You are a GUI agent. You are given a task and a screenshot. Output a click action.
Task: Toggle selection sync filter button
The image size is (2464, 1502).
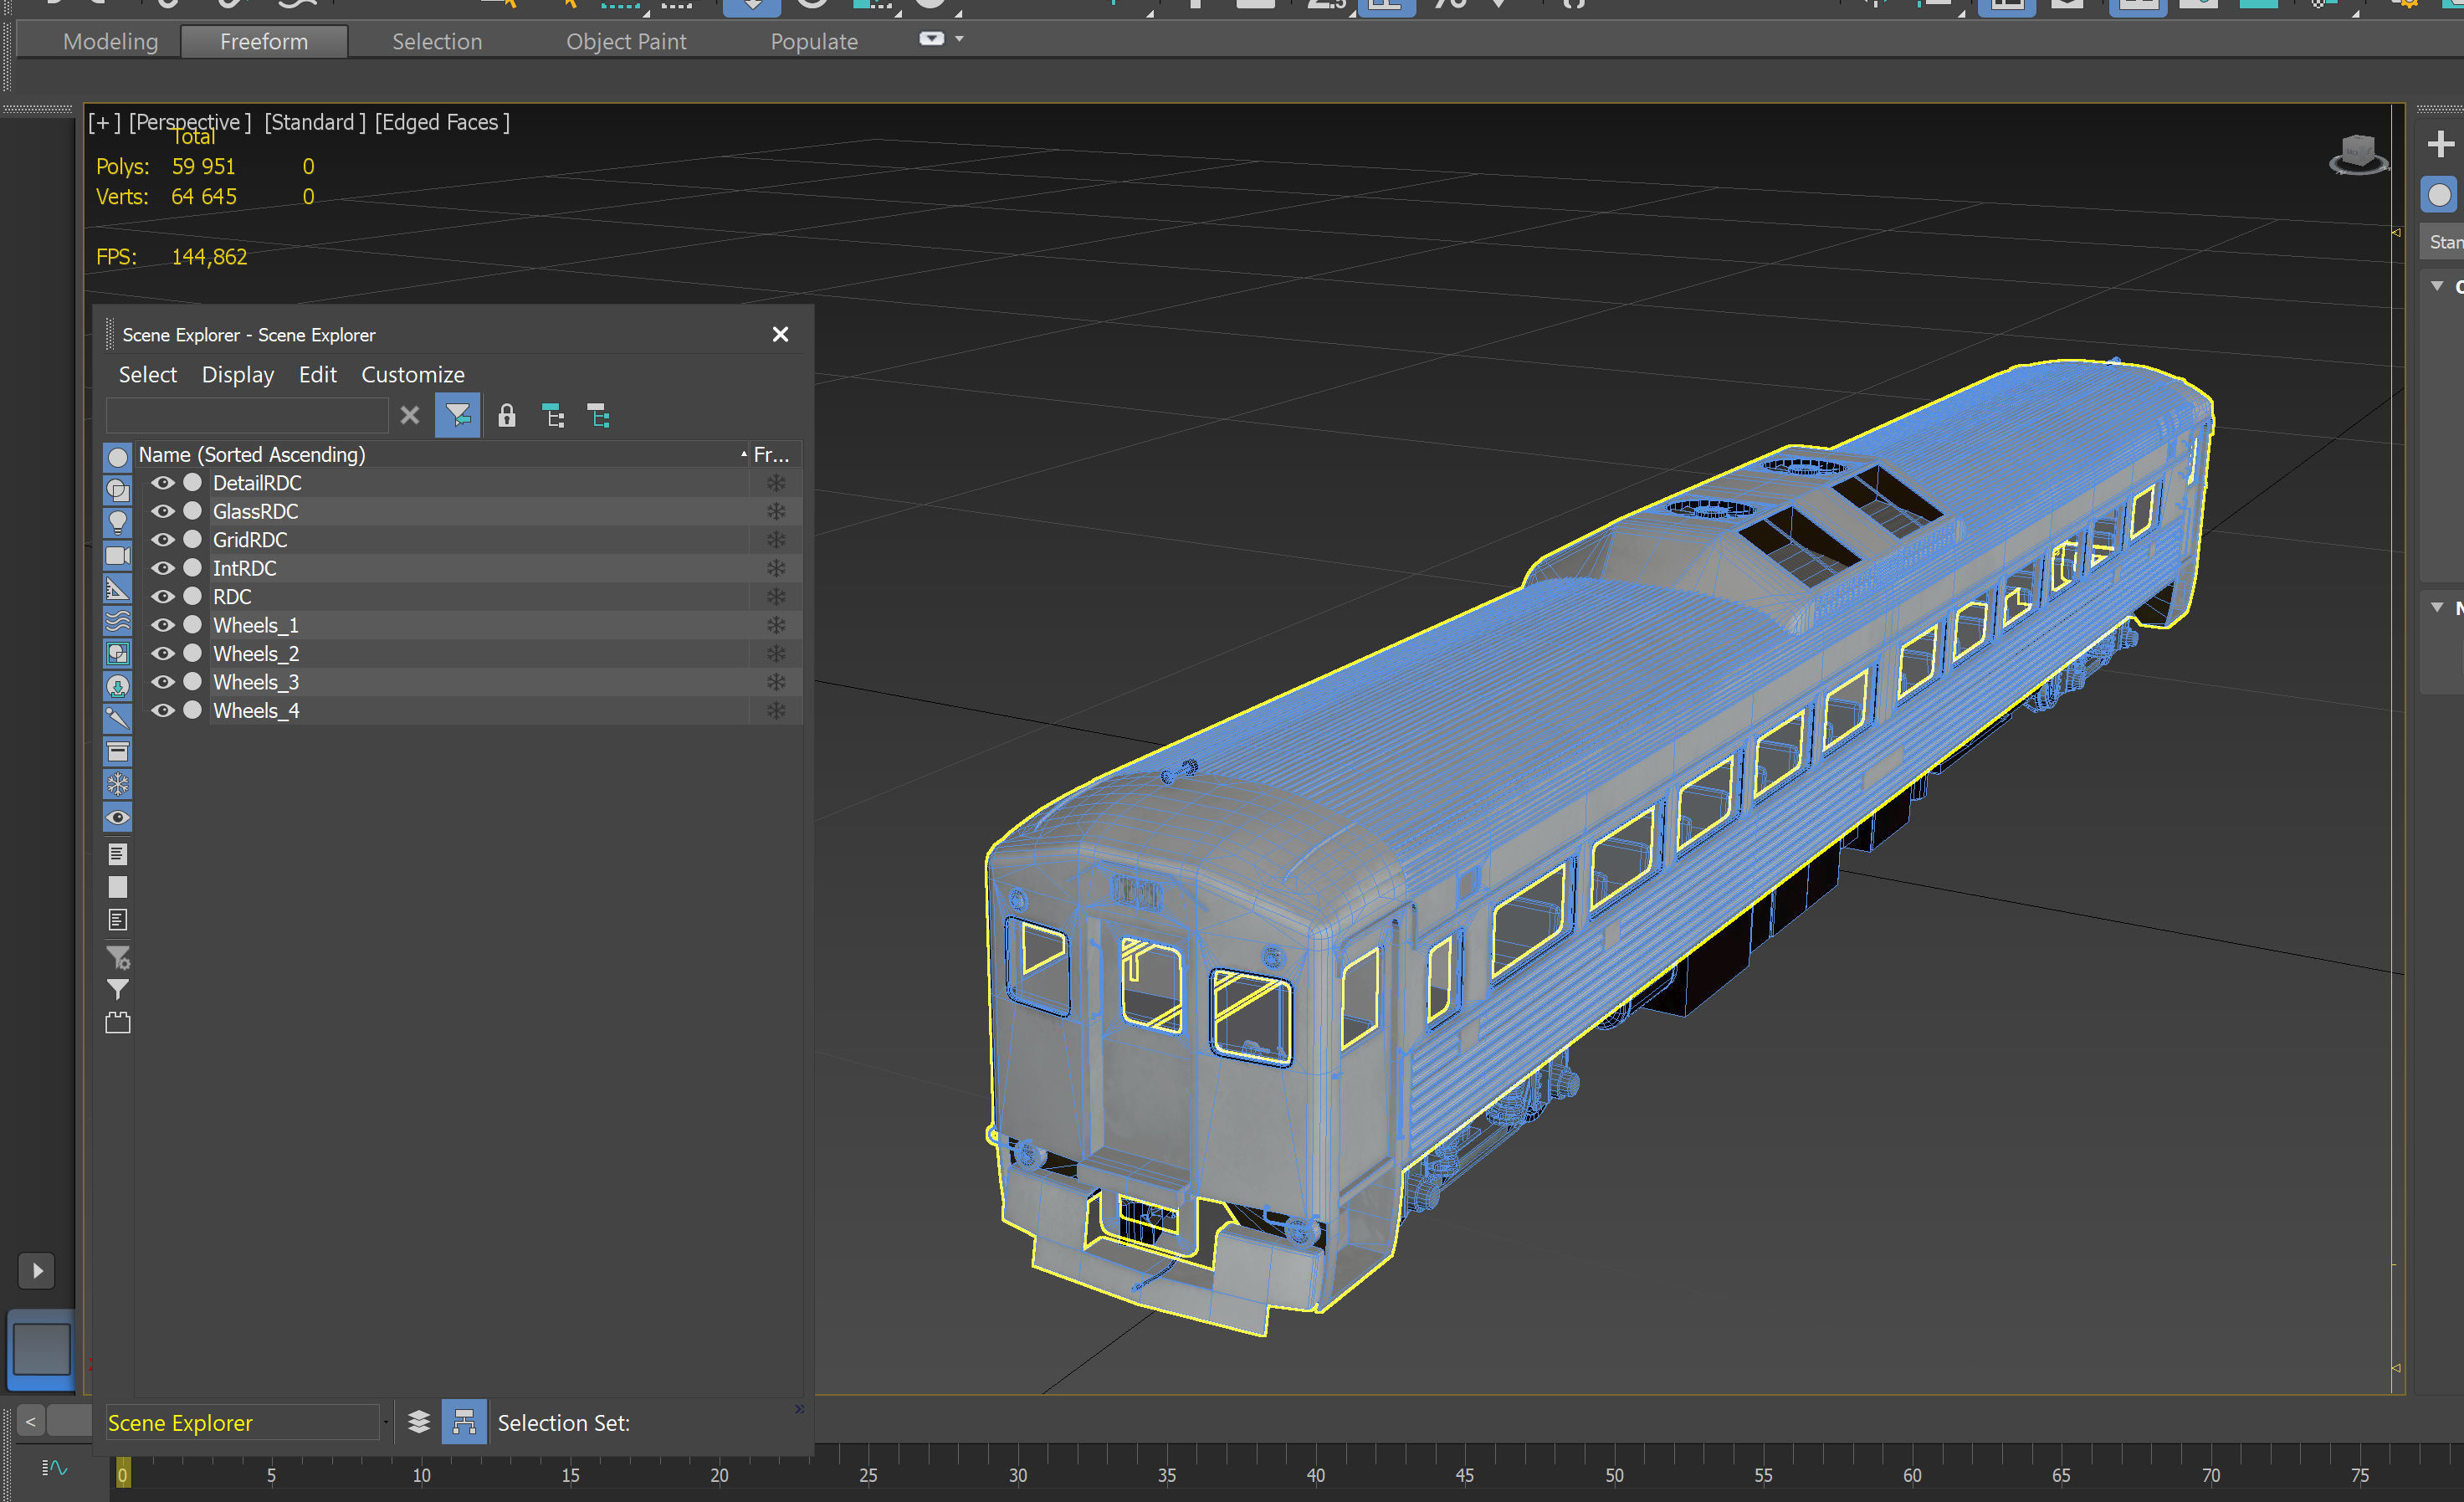458,416
